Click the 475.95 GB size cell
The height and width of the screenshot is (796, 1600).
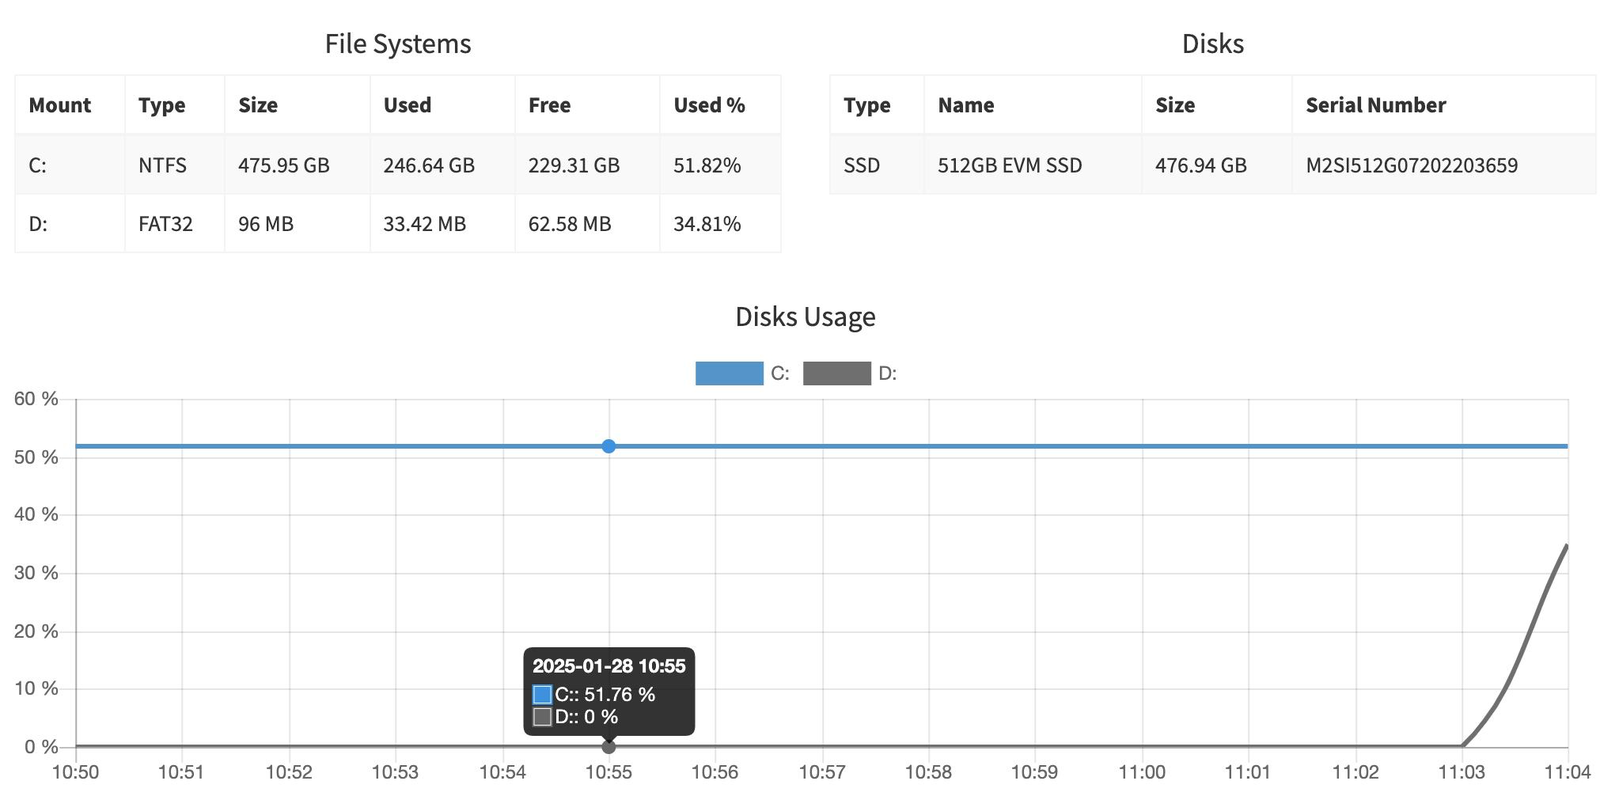click(297, 165)
